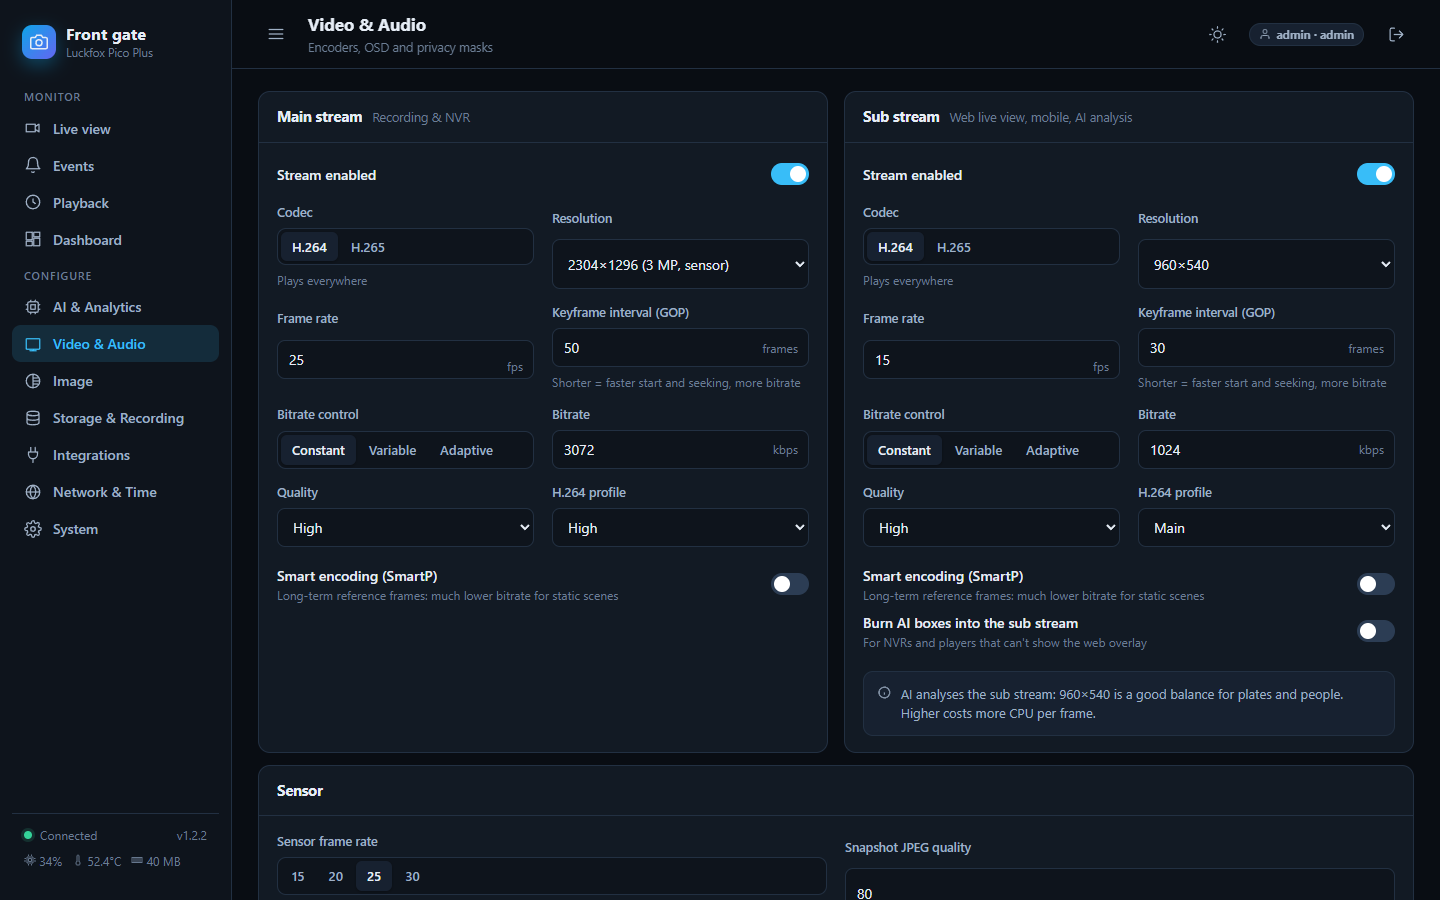Set sensor frame rate to 15

(298, 876)
